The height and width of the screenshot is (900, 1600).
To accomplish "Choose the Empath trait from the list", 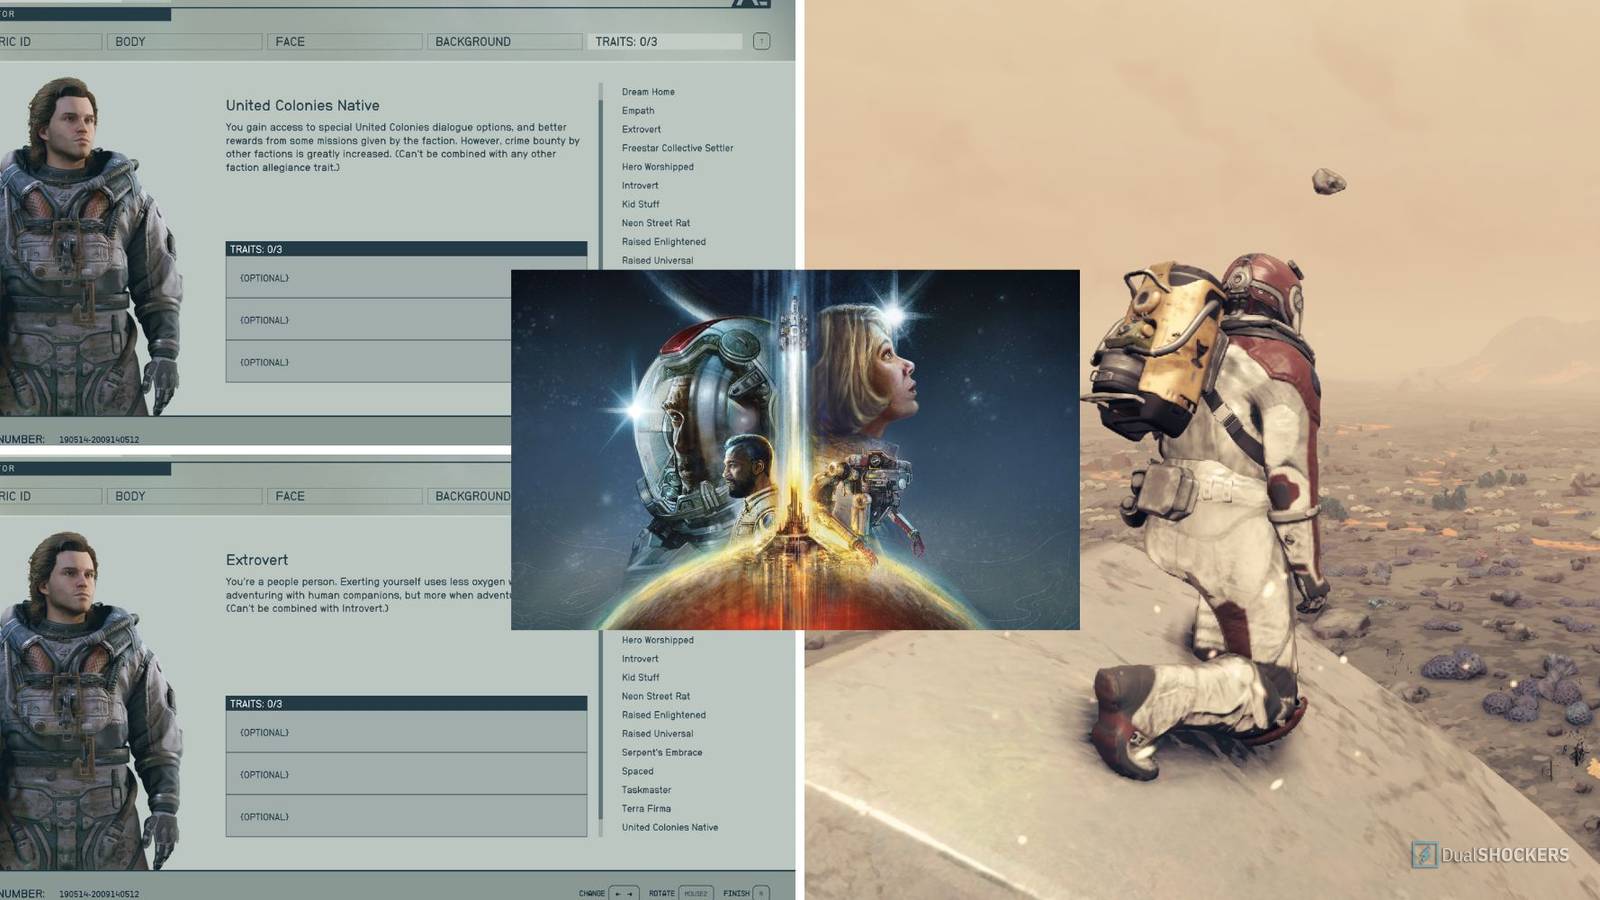I will point(638,111).
